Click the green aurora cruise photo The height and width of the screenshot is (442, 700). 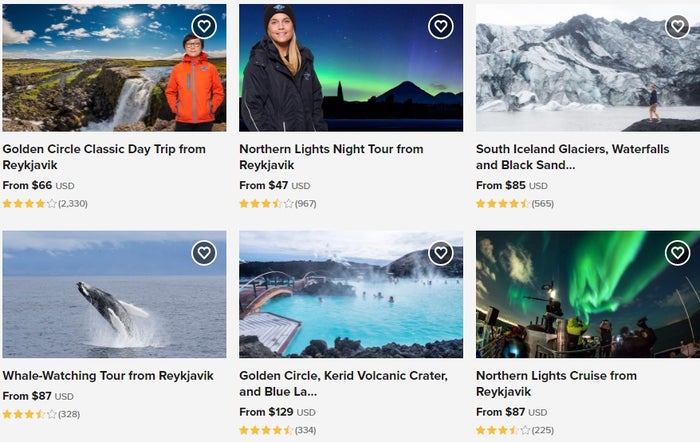[588, 294]
